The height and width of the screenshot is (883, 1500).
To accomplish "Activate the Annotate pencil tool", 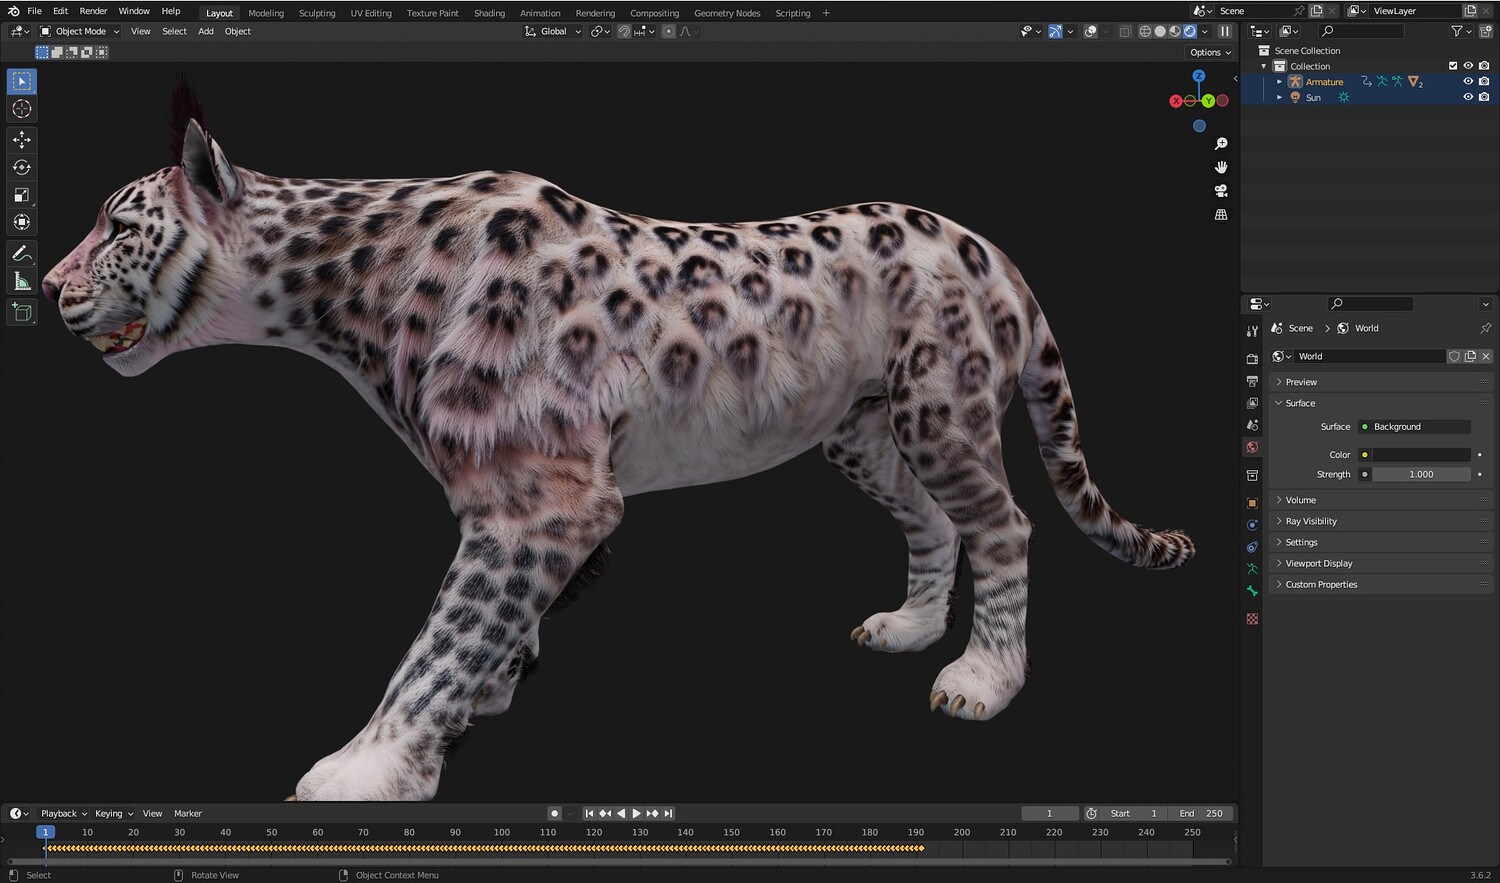I will pyautogui.click(x=21, y=254).
